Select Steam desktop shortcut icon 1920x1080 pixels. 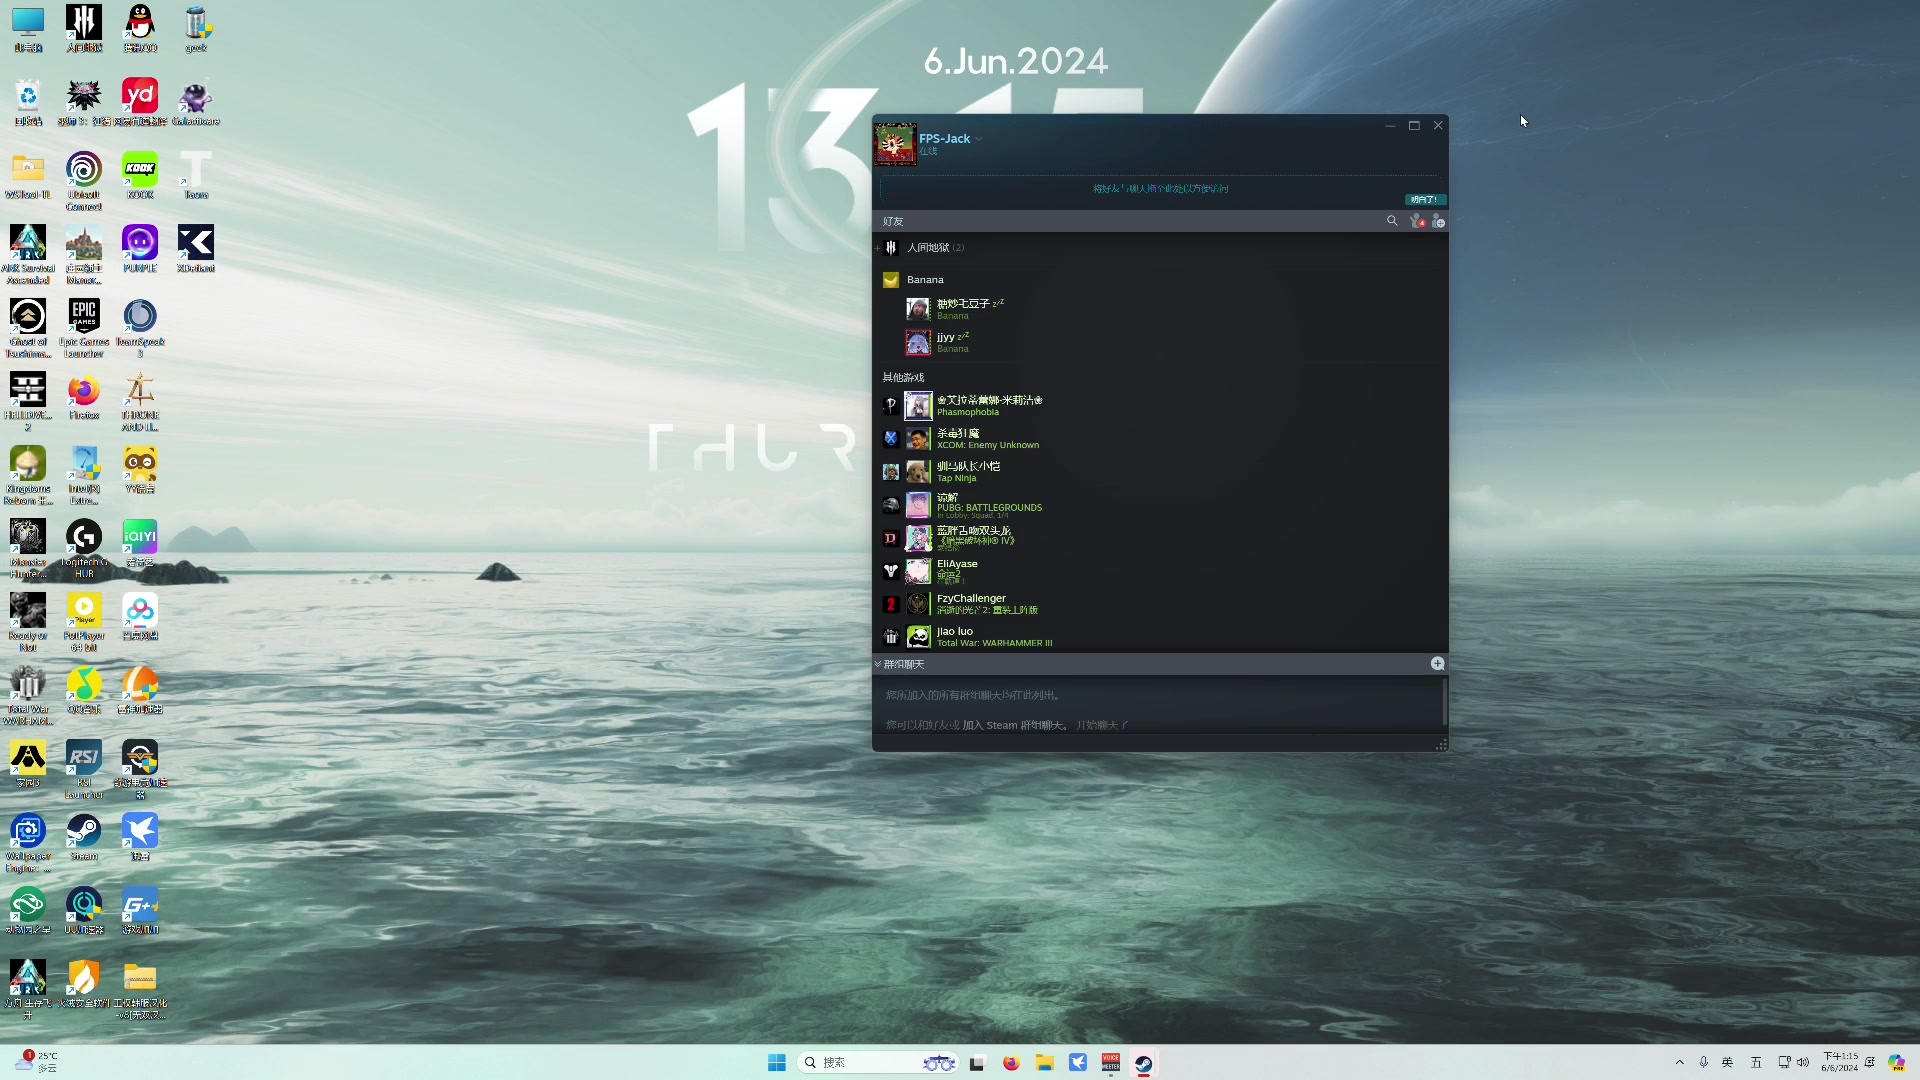coord(84,836)
